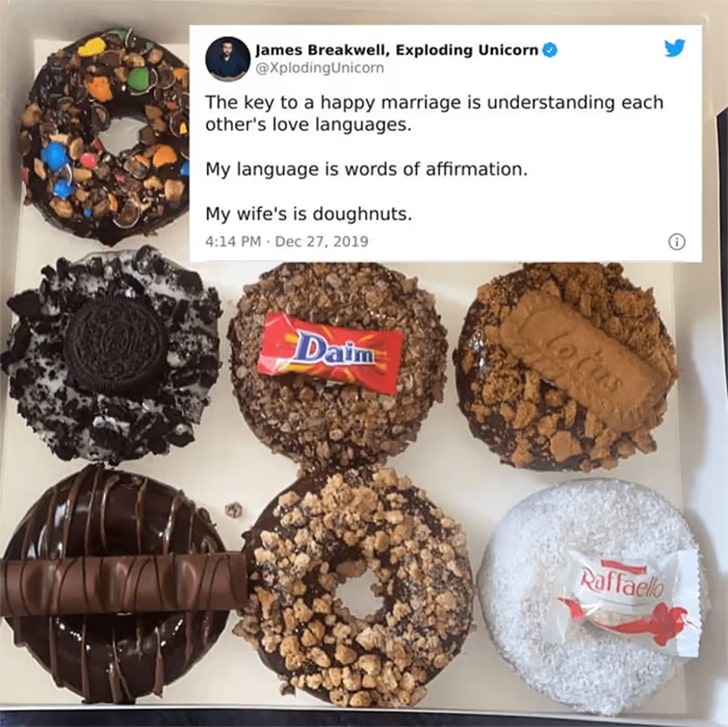Click the Twitter bird logo

point(675,48)
